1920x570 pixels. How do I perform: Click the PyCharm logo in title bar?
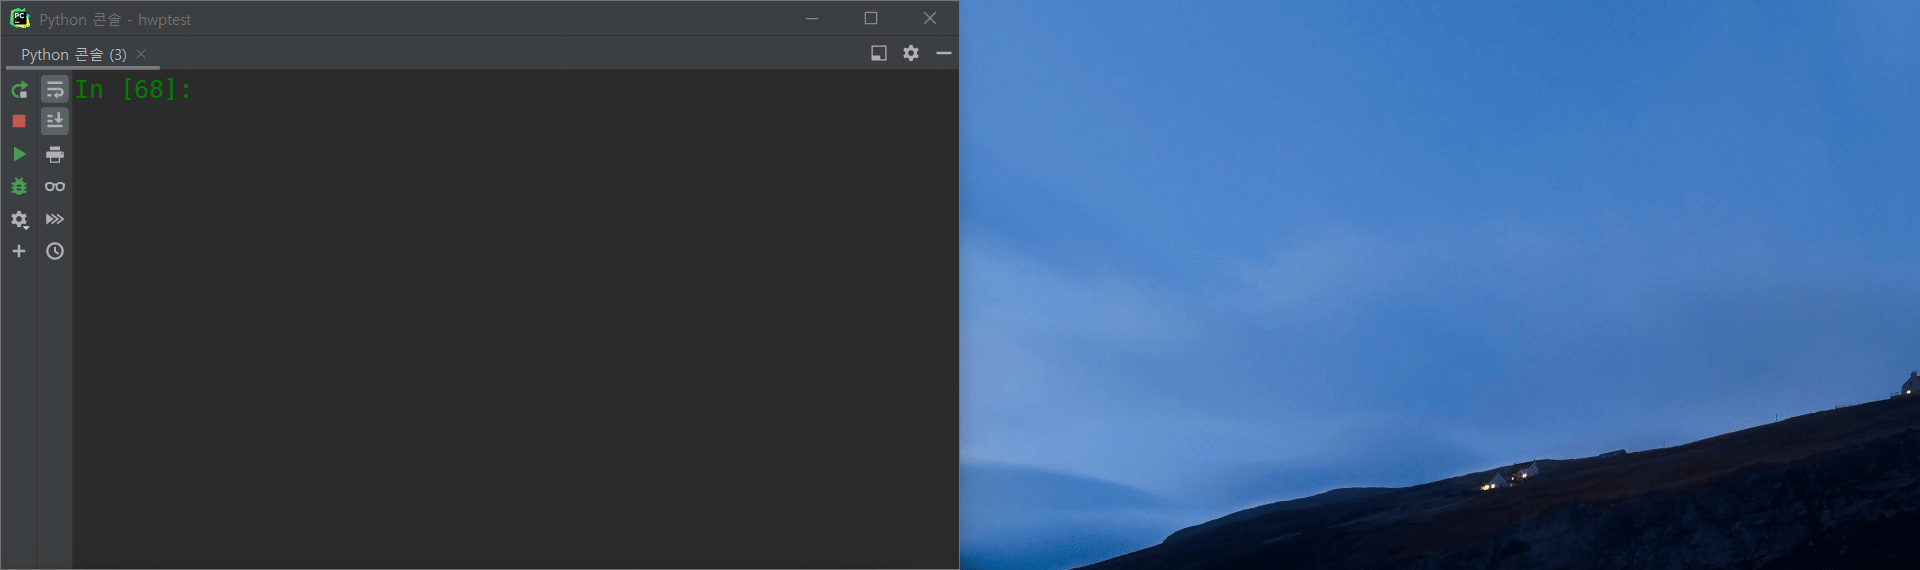(20, 18)
